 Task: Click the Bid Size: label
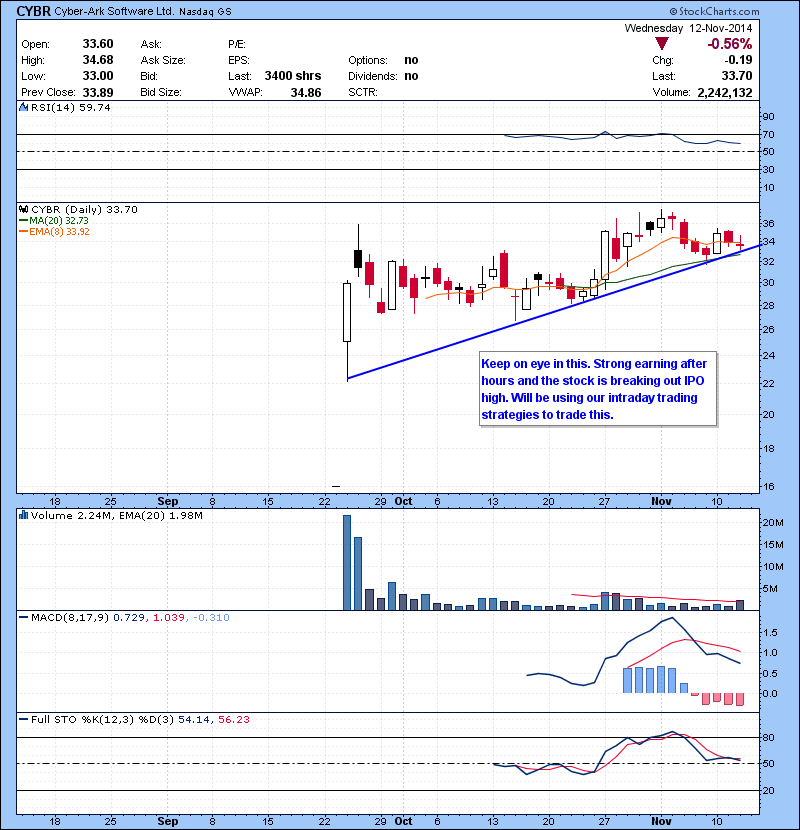point(161,92)
